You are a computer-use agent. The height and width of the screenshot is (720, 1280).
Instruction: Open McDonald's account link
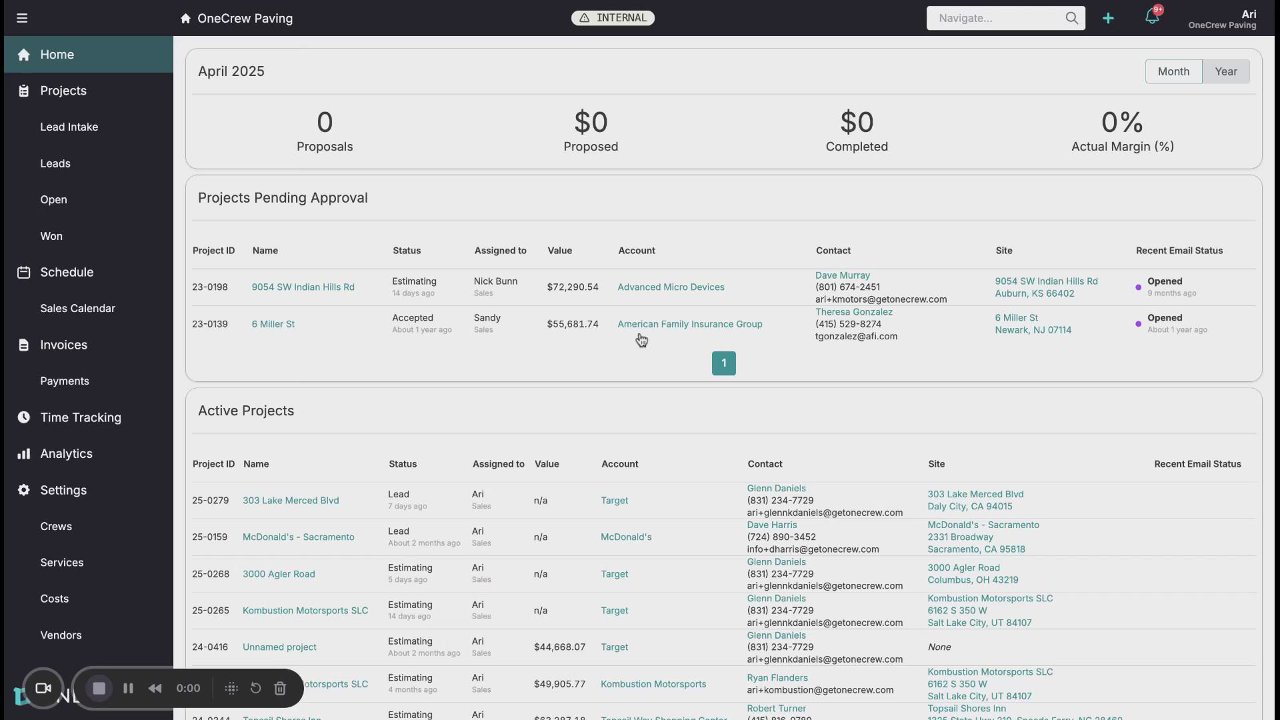(626, 537)
